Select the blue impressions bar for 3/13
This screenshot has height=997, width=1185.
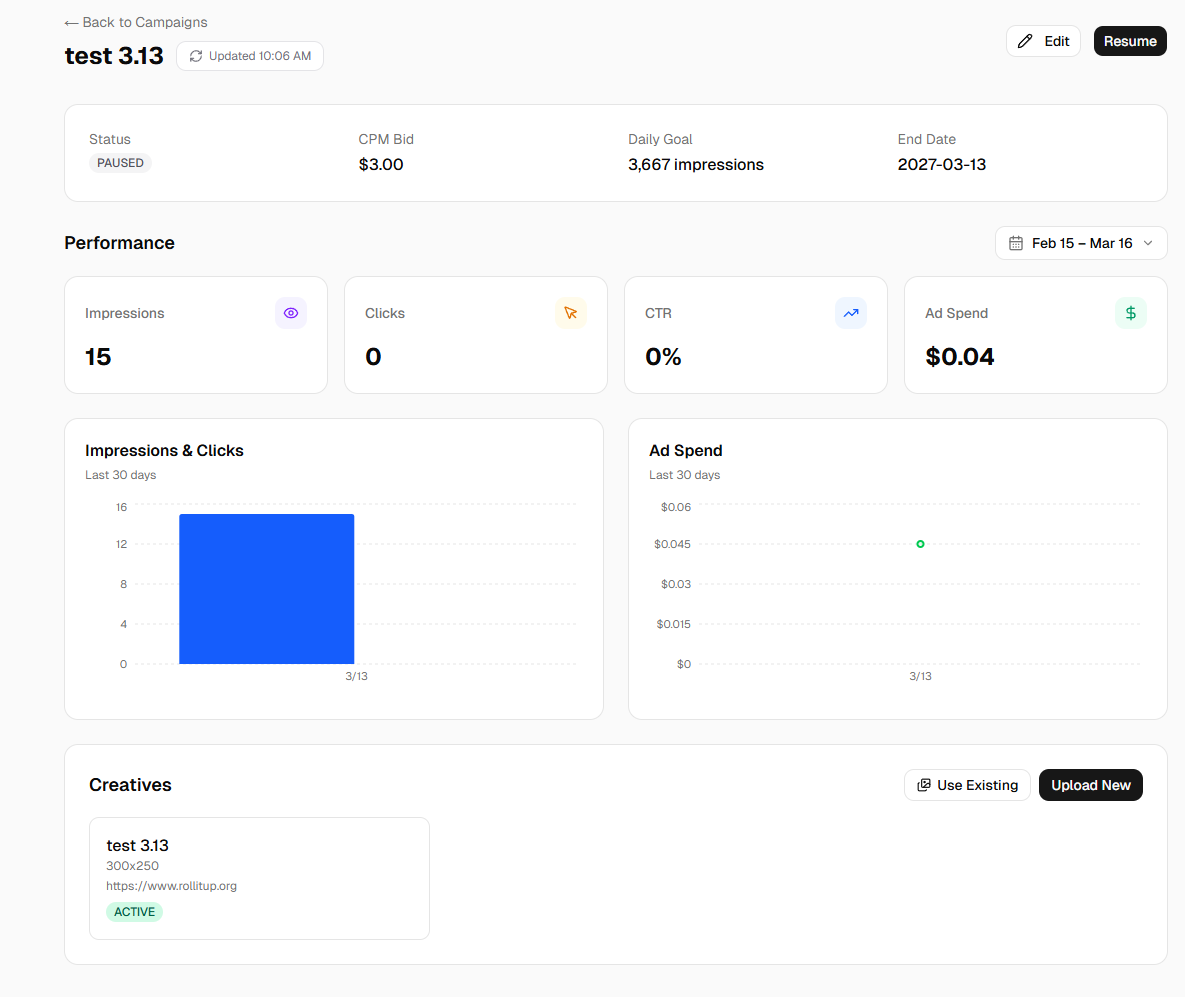pos(266,589)
